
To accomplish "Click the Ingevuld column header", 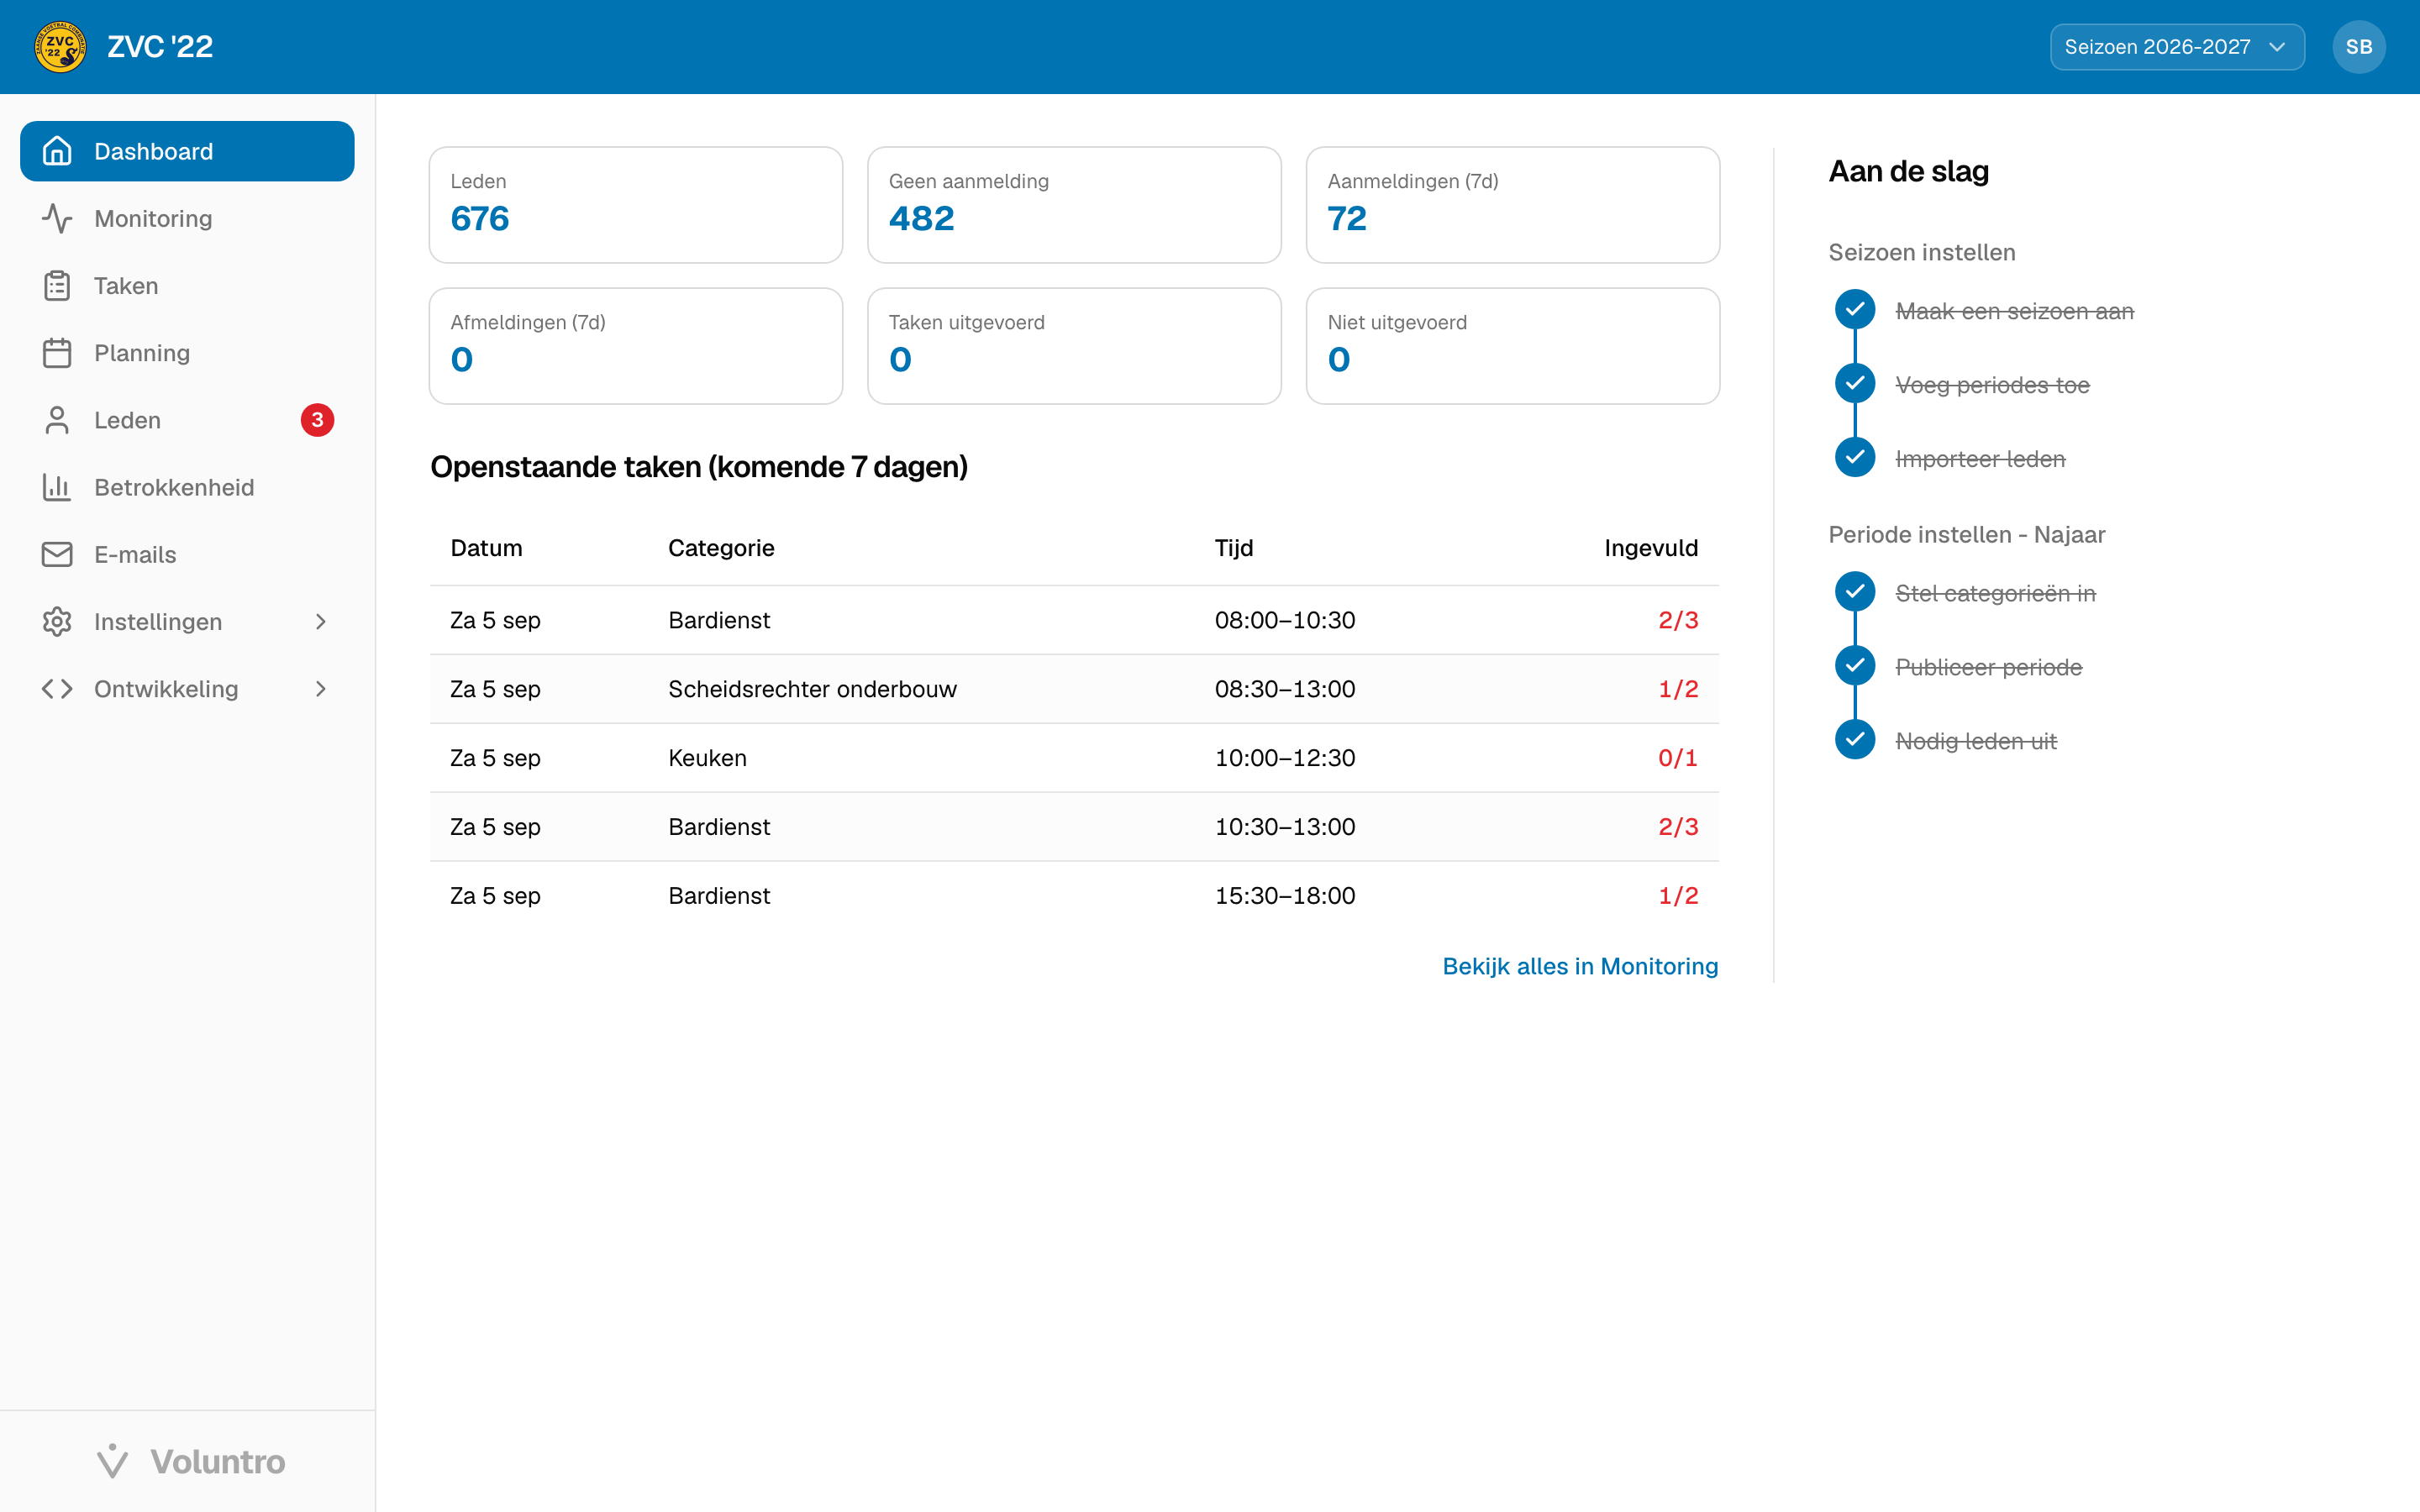I will click(x=1651, y=548).
